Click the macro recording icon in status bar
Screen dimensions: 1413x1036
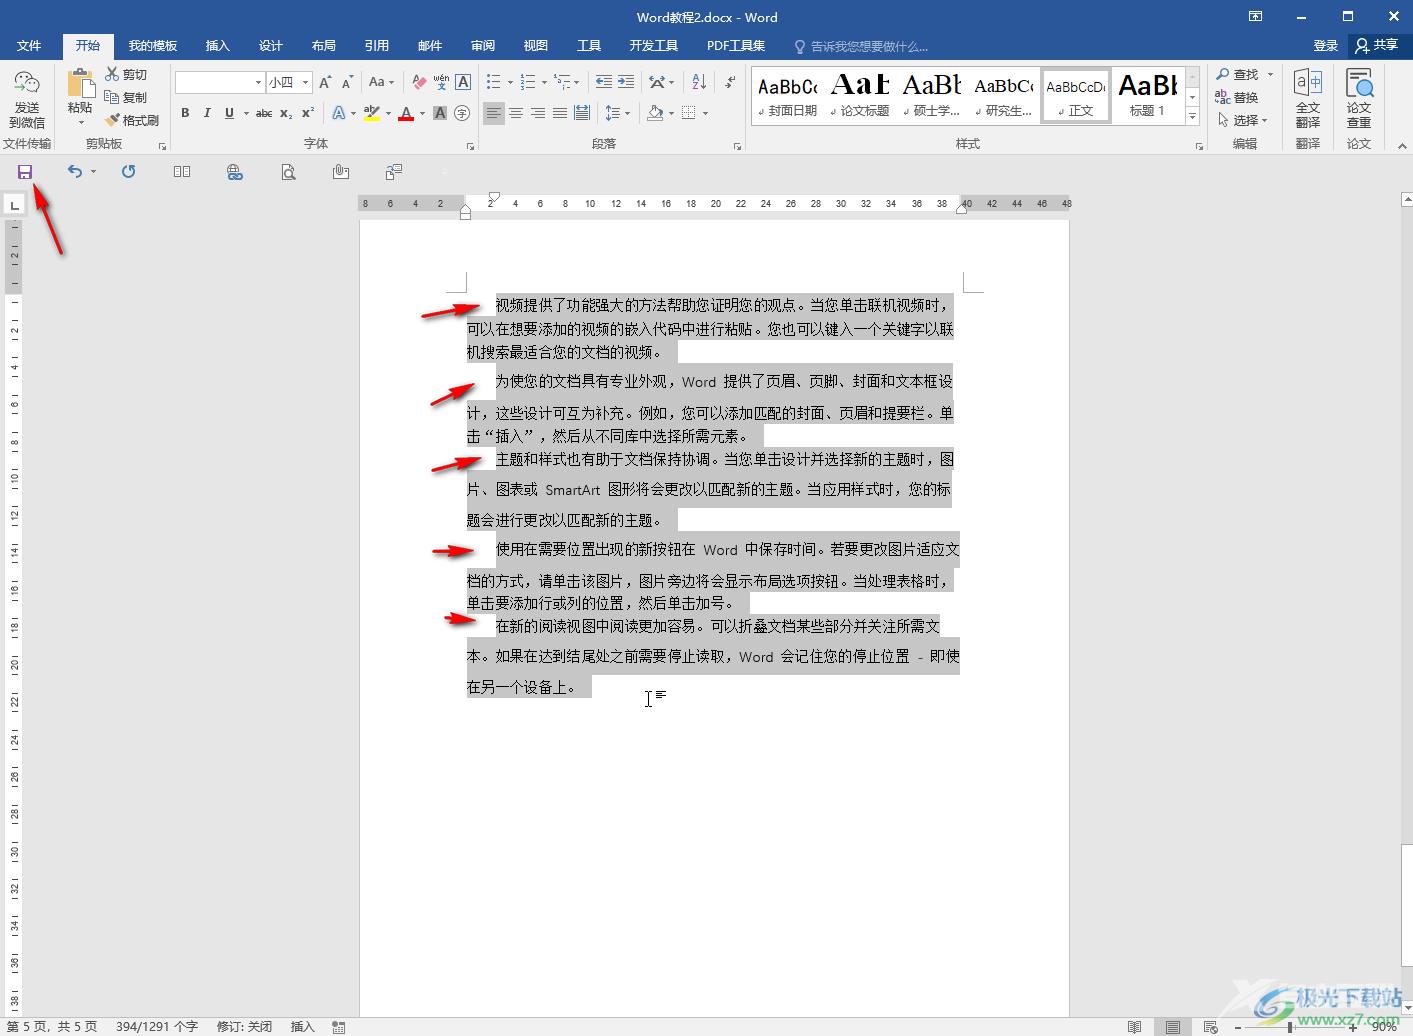pos(339,1027)
